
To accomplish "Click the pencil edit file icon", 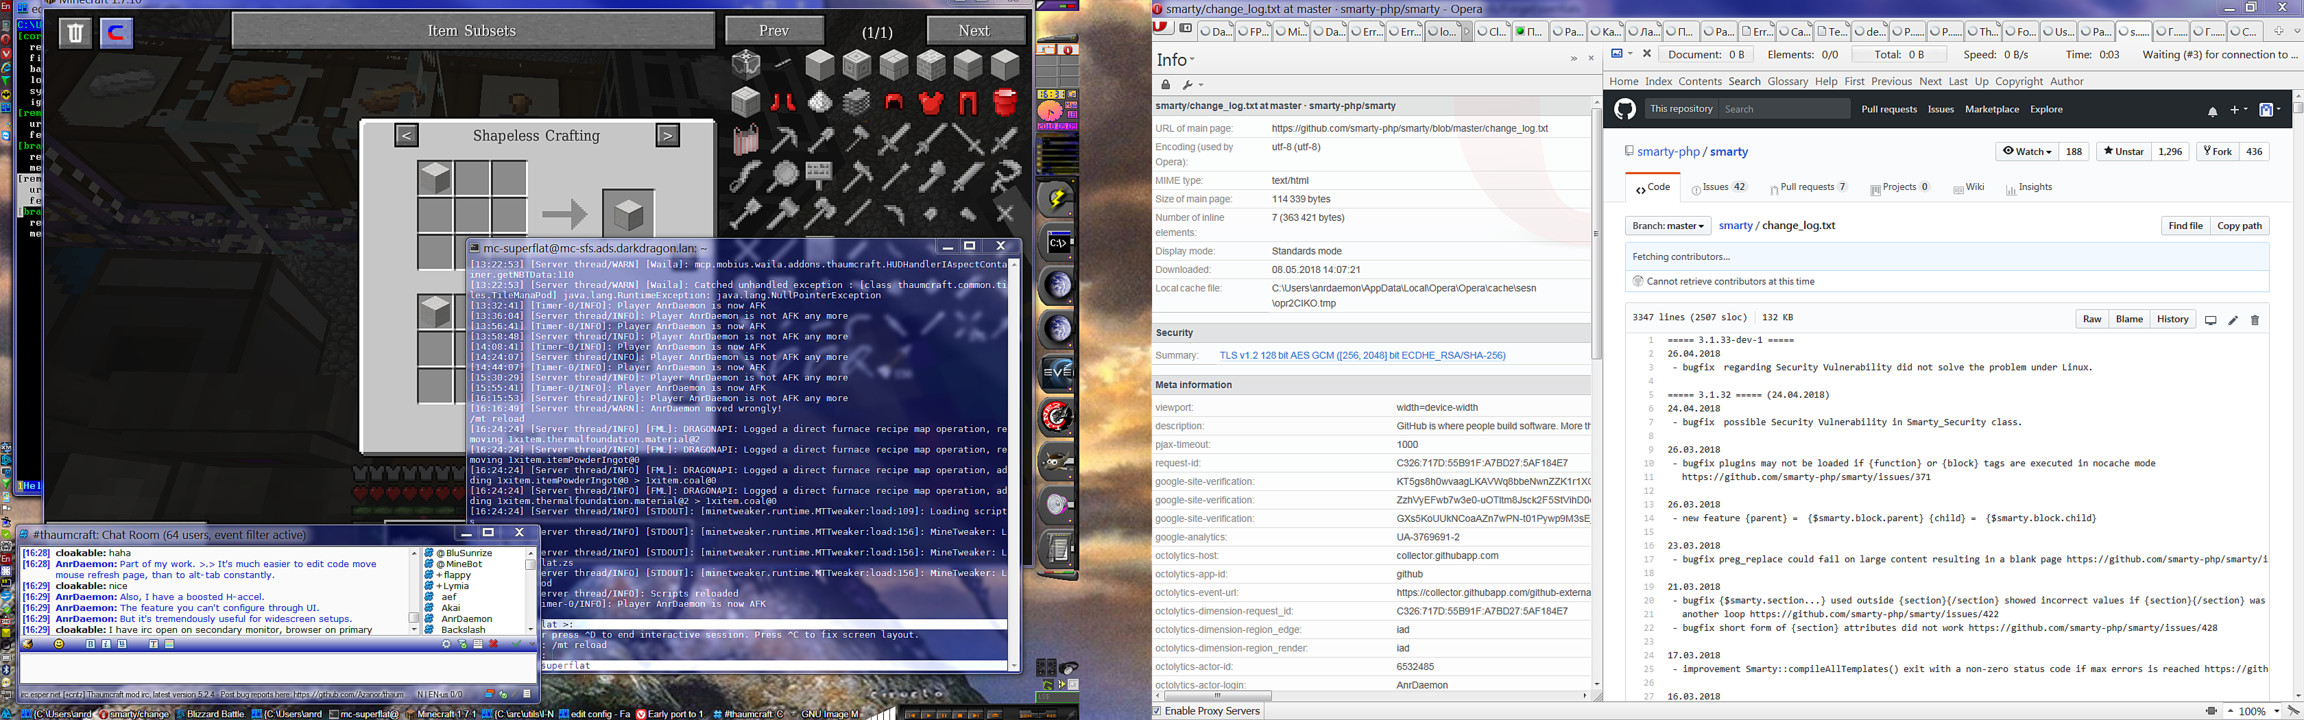I will [2233, 320].
